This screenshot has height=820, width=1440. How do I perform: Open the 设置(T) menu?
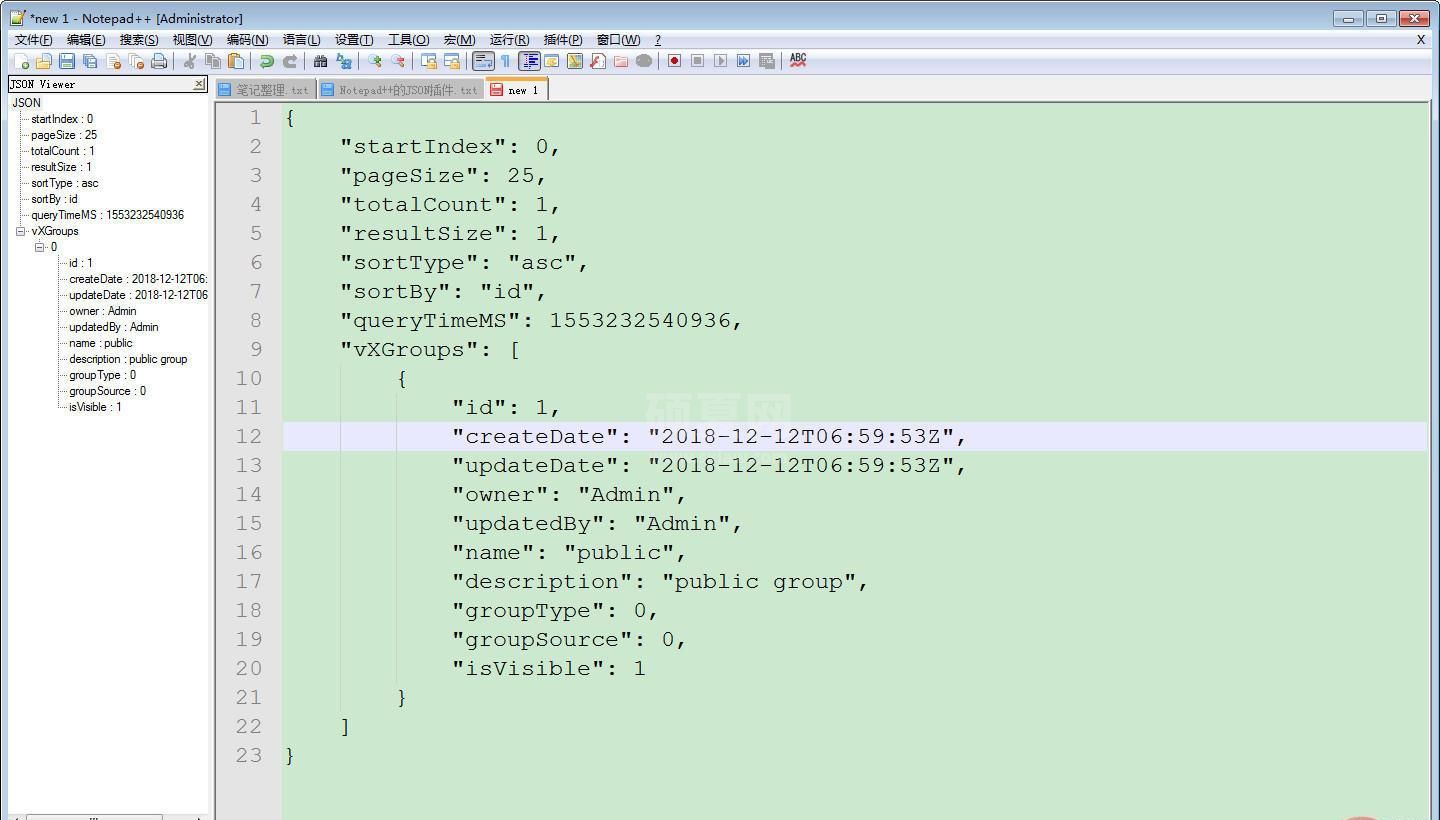(x=354, y=40)
